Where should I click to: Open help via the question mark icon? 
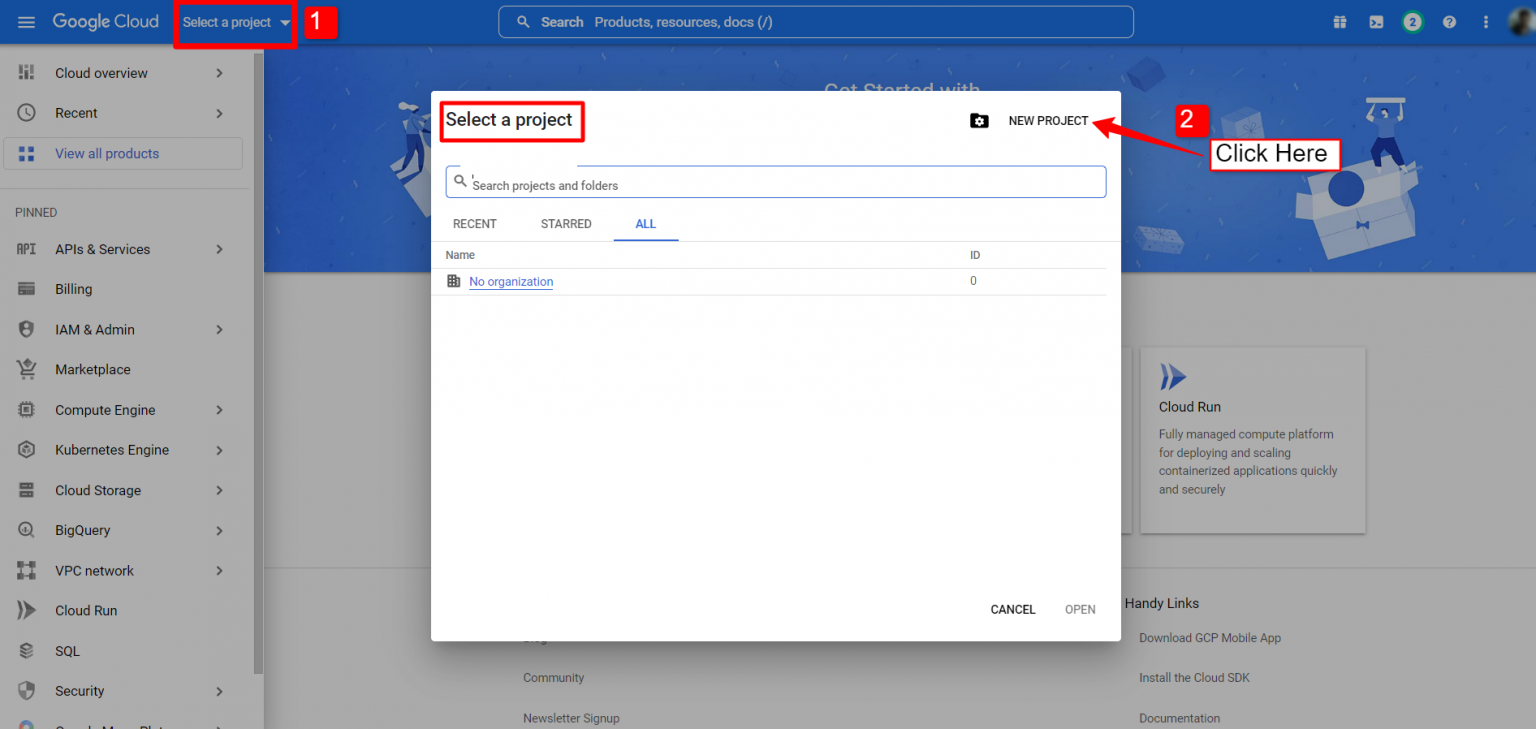point(1449,21)
